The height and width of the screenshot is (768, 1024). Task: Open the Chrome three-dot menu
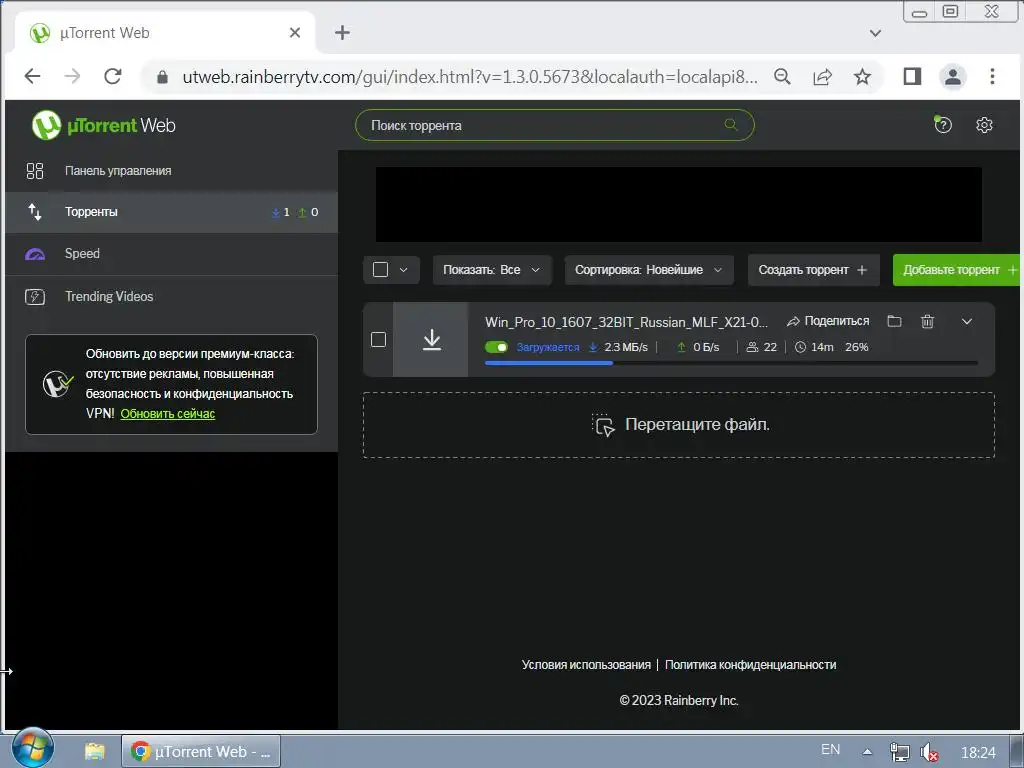[x=991, y=76]
